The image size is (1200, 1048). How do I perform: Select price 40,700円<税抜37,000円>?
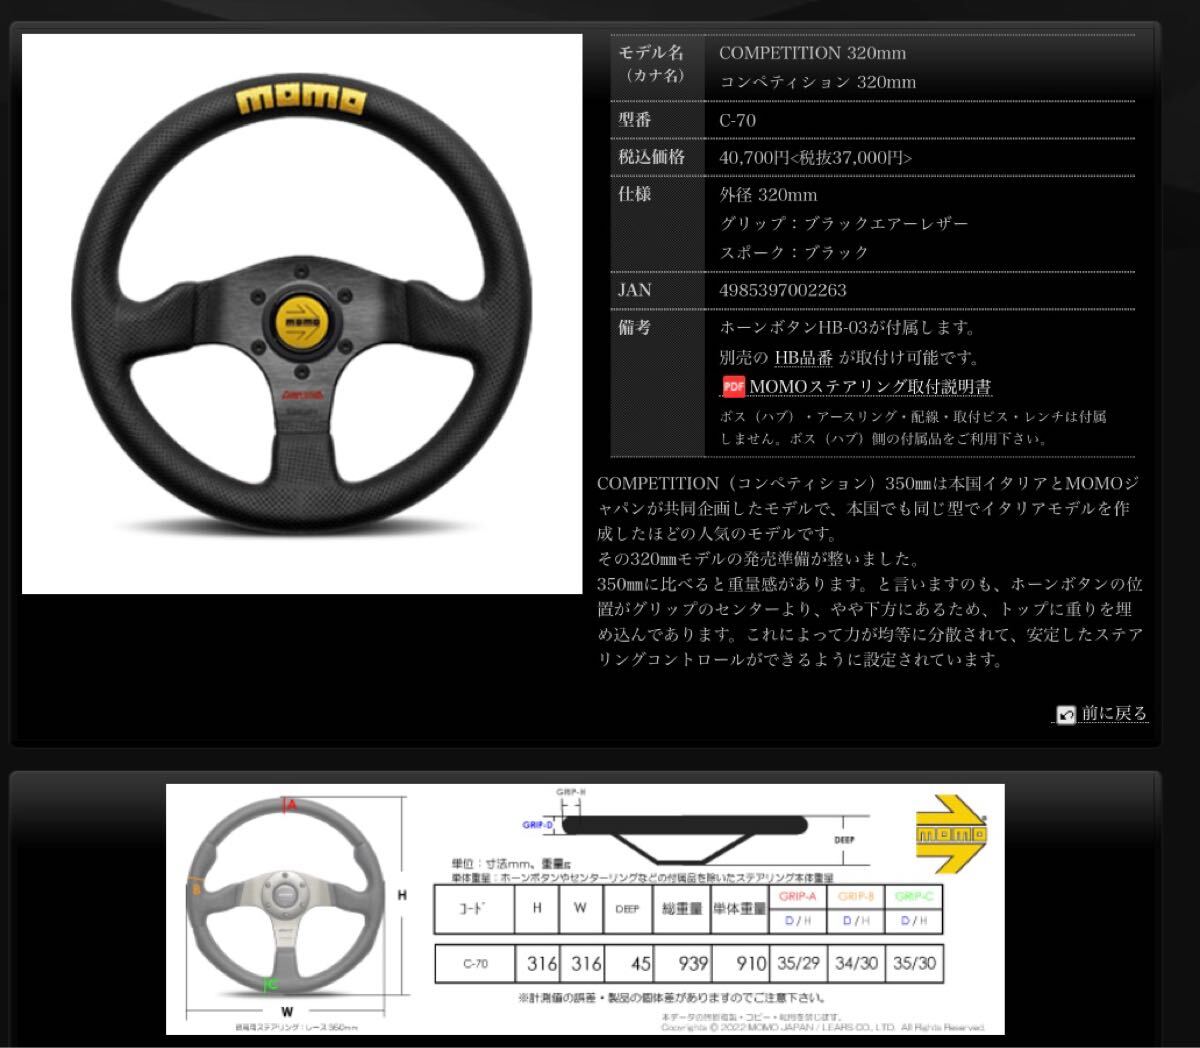816,157
